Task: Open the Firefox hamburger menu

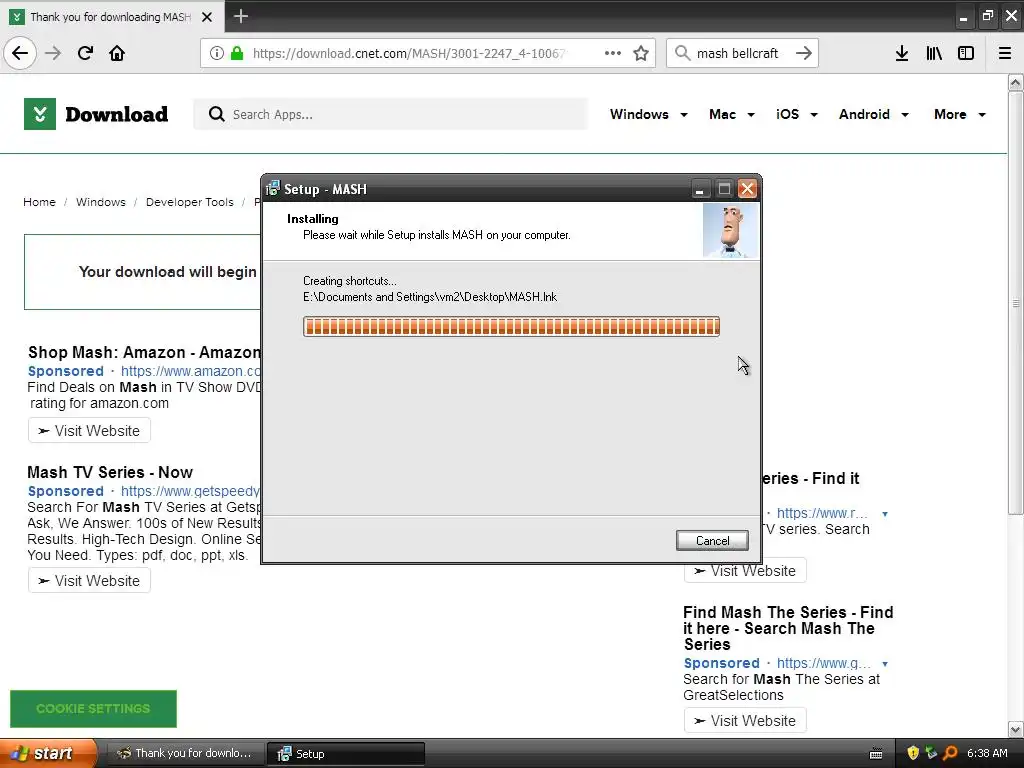Action: click(x=1005, y=53)
